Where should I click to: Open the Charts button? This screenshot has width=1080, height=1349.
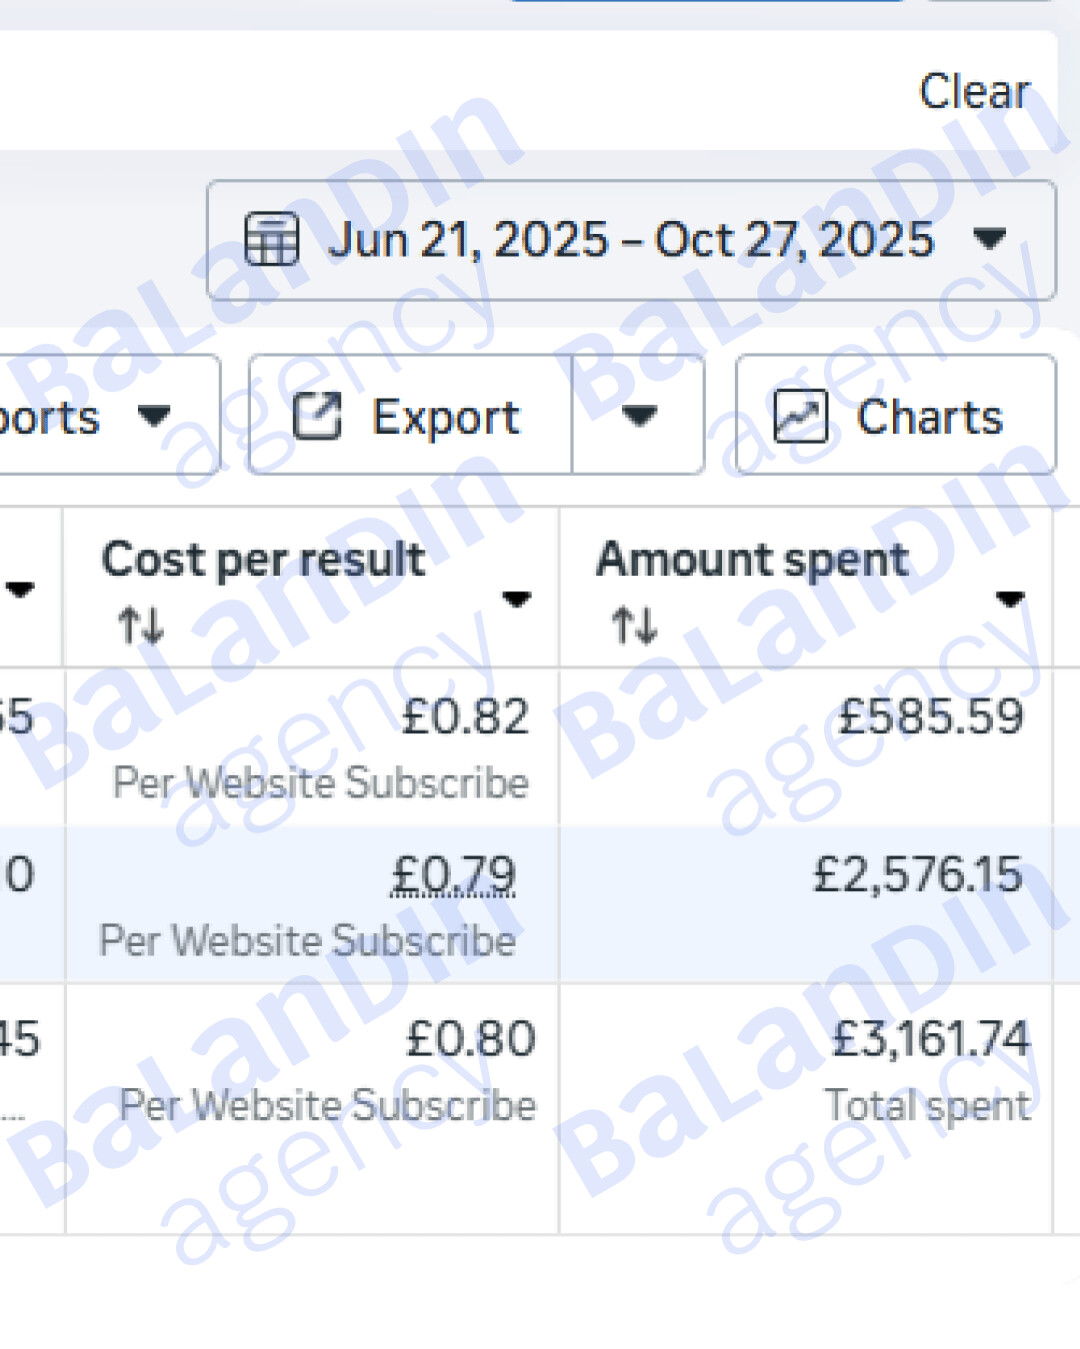coord(896,415)
